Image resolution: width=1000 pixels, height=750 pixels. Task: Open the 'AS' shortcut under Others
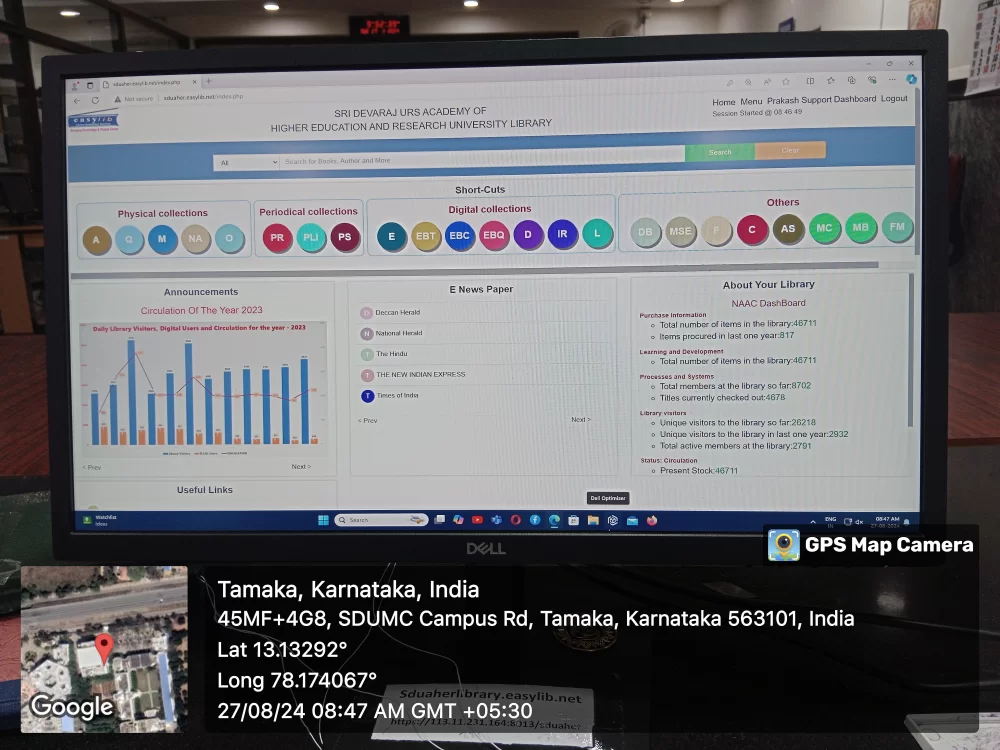pos(788,229)
